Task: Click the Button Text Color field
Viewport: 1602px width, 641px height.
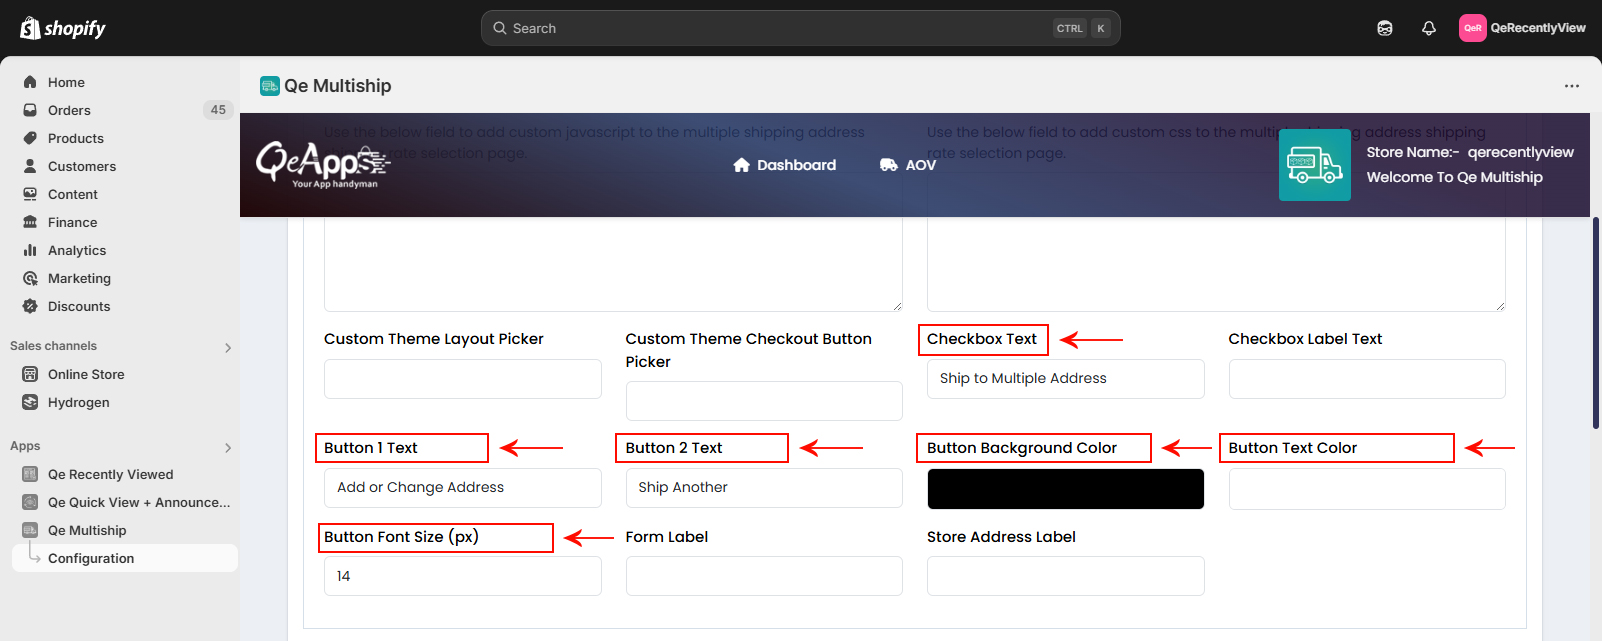Action: (x=1367, y=489)
